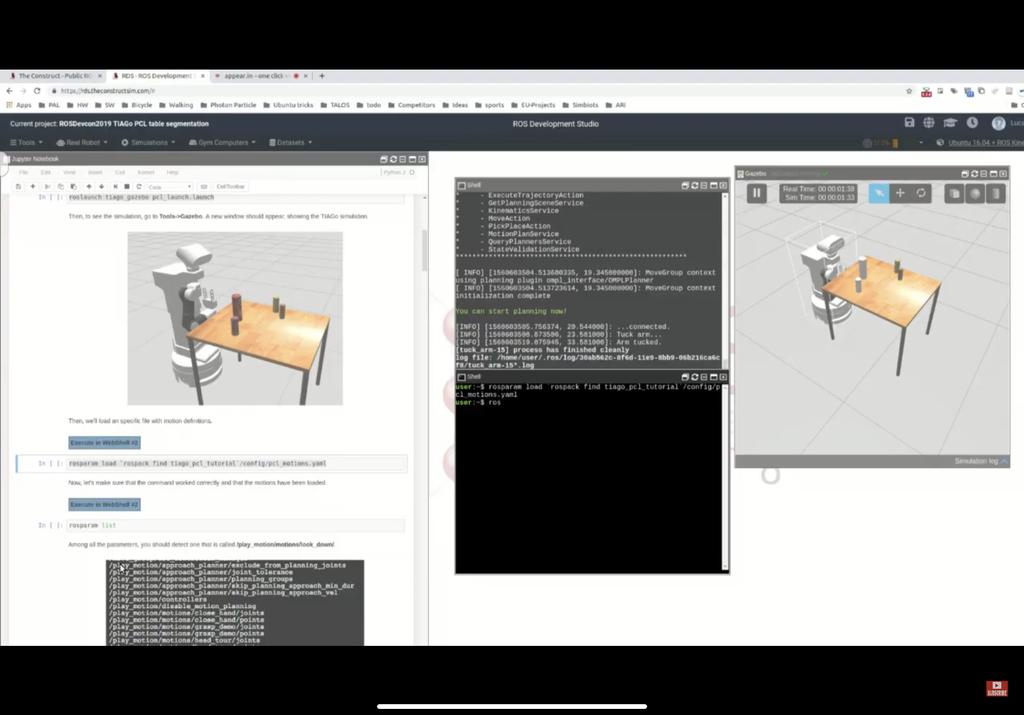The width and height of the screenshot is (1024, 715).
Task: Select the arrow selection mode in Gazebo
Action: pyautogui.click(x=878, y=193)
